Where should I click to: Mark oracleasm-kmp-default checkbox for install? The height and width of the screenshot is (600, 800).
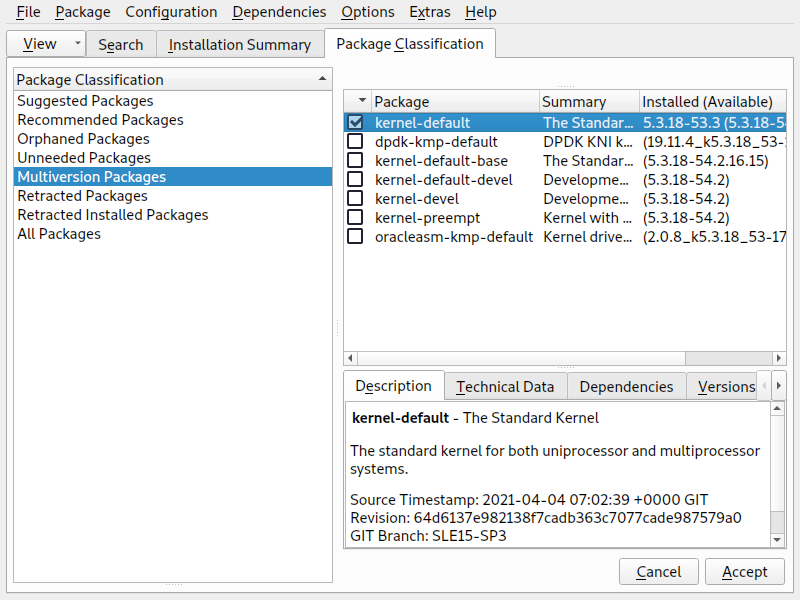click(x=355, y=237)
